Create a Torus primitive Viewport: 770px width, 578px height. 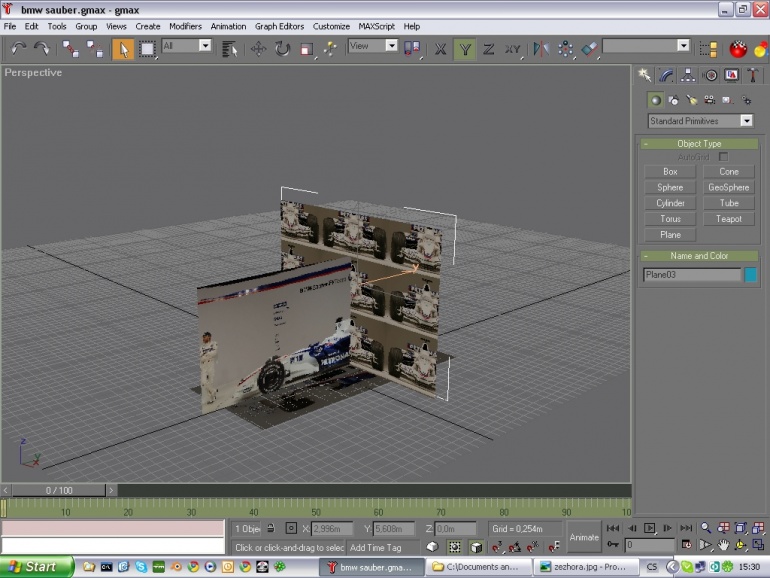670,219
